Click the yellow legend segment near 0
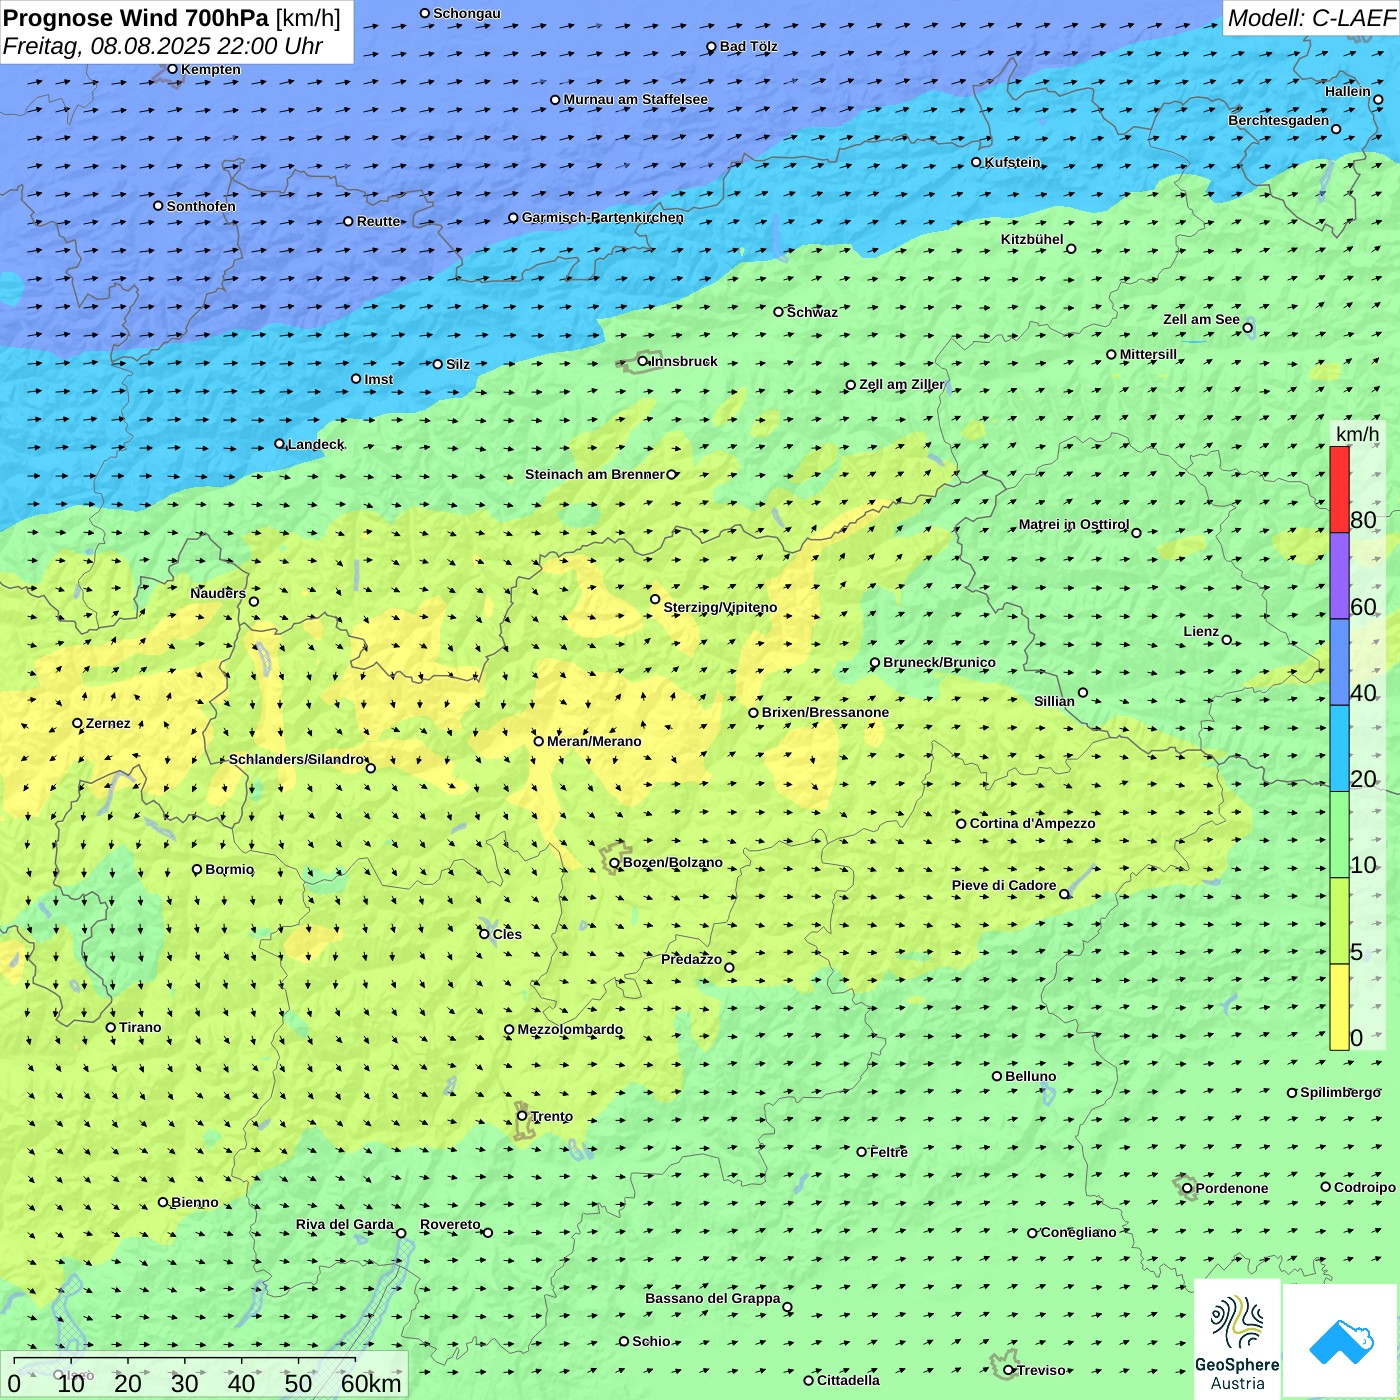The image size is (1400, 1400). coord(1339,1007)
